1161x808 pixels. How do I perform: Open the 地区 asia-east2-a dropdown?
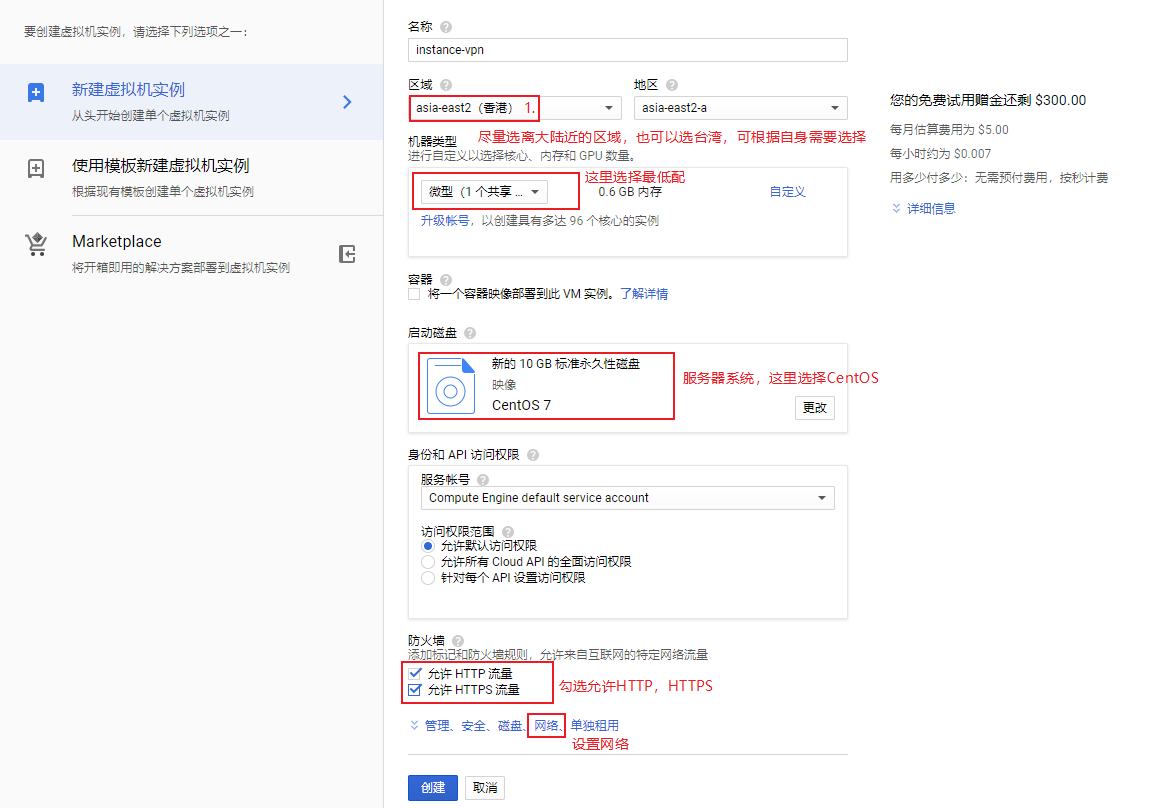(x=740, y=108)
